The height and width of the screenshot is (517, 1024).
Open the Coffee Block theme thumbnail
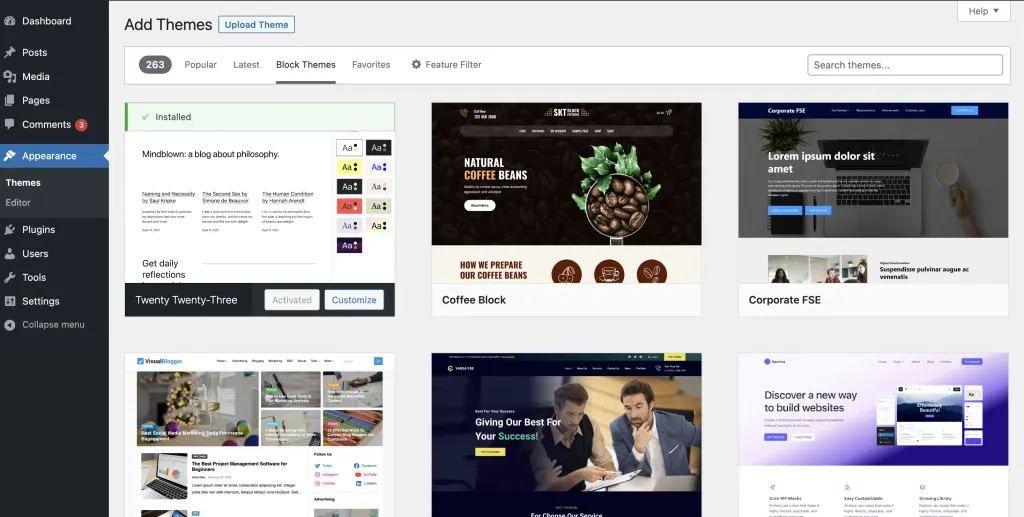point(566,192)
